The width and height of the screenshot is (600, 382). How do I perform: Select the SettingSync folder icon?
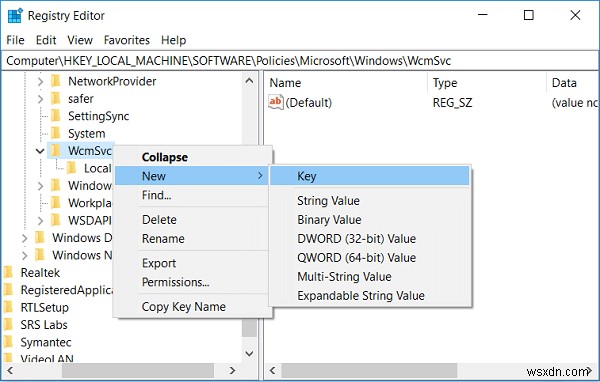56,116
